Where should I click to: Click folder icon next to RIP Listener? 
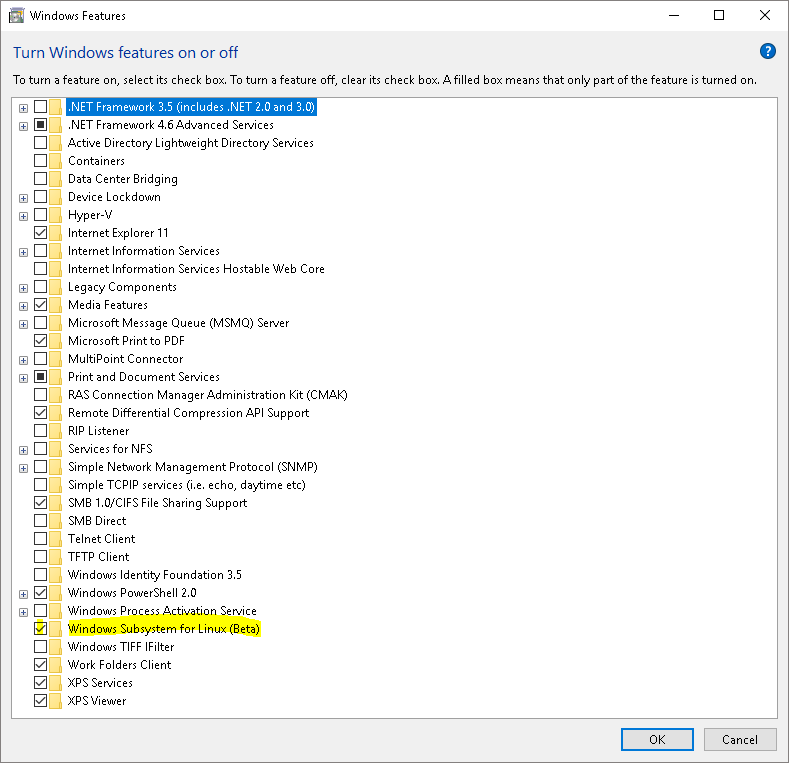point(56,431)
